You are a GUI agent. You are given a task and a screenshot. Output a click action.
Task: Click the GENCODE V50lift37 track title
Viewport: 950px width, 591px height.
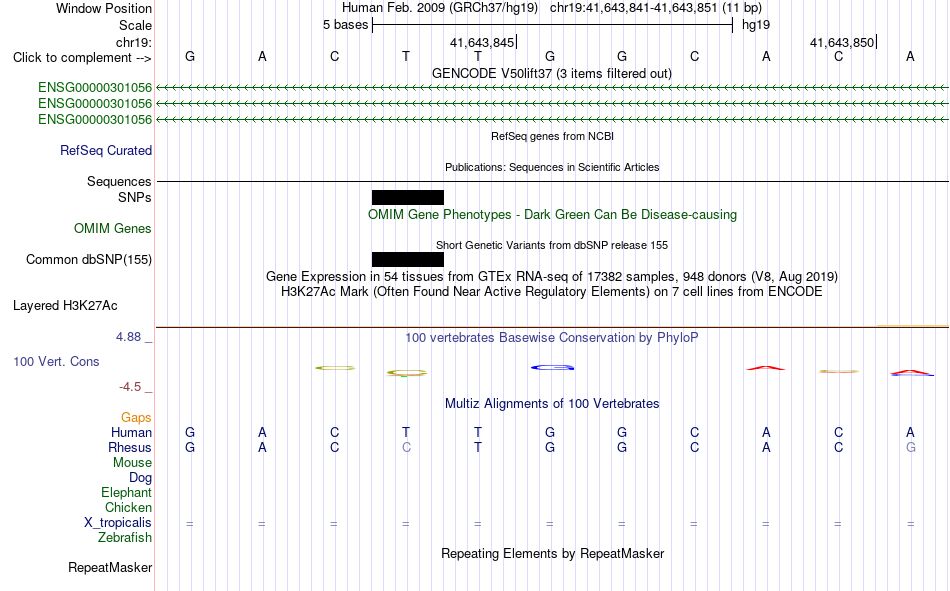(x=552, y=73)
